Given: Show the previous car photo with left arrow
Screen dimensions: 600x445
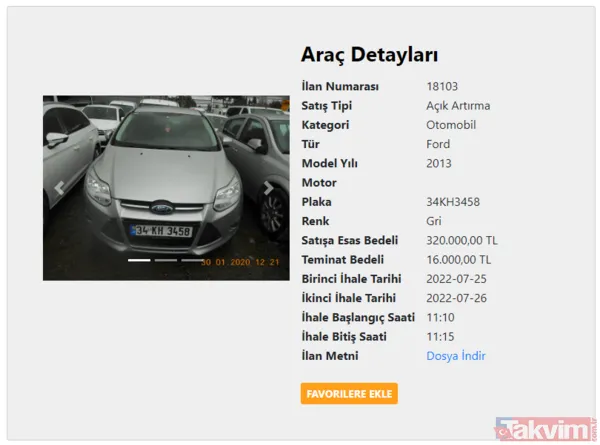Looking at the screenshot, I should 59,188.
